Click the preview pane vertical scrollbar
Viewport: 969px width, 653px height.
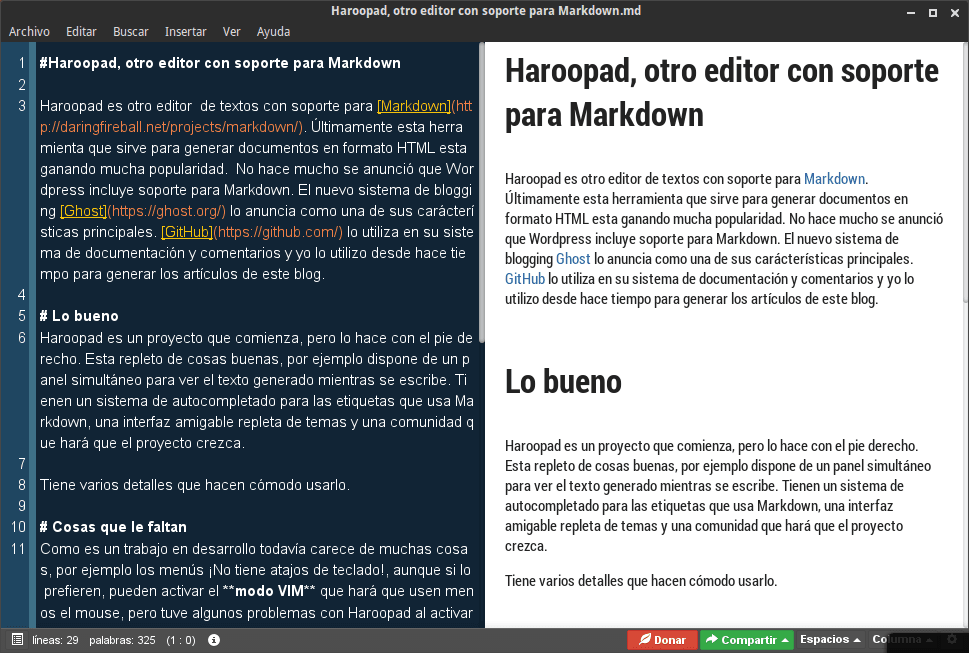966,173
